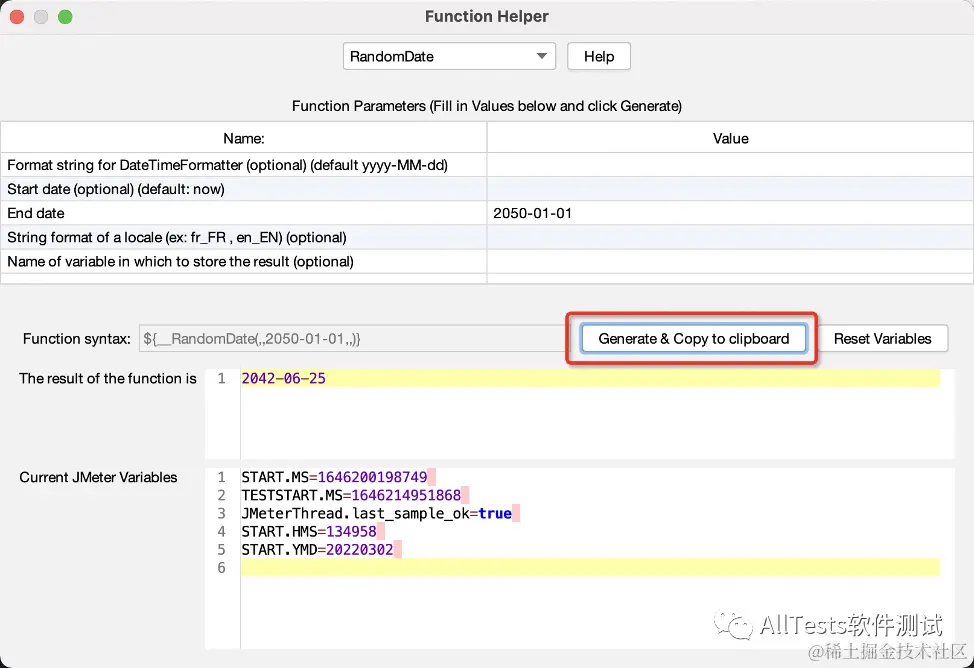Click empty line 6 in JMeter Variables

tap(590, 567)
